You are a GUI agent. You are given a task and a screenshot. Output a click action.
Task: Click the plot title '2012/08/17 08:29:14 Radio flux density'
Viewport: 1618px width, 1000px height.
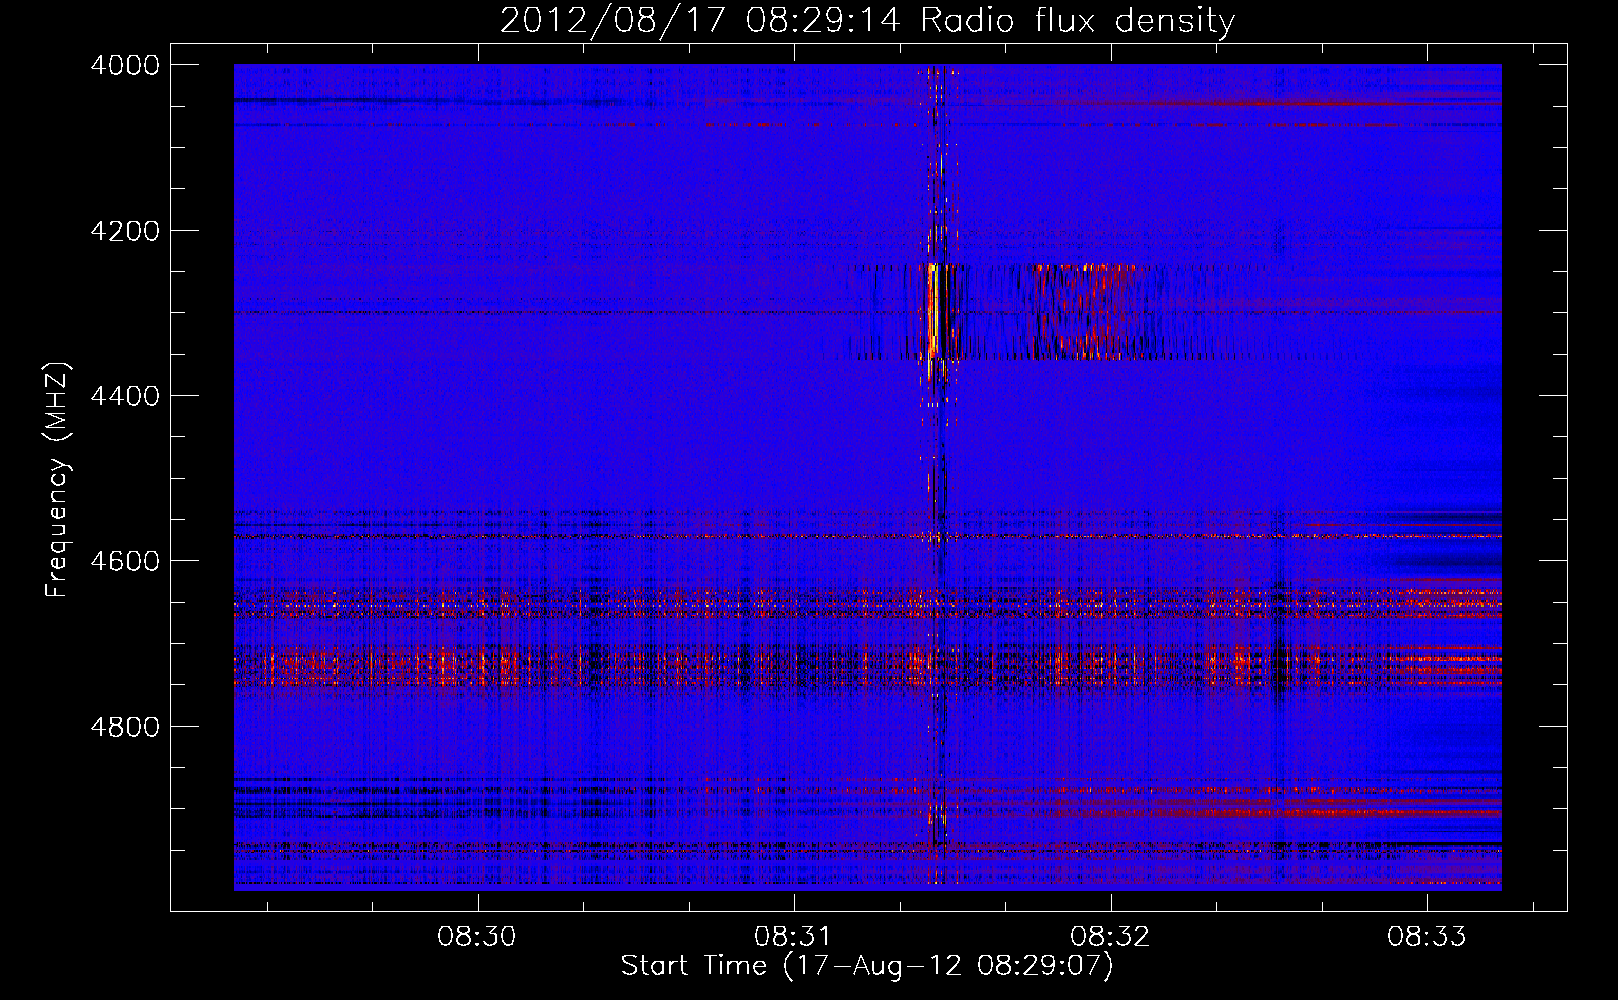pos(867,21)
